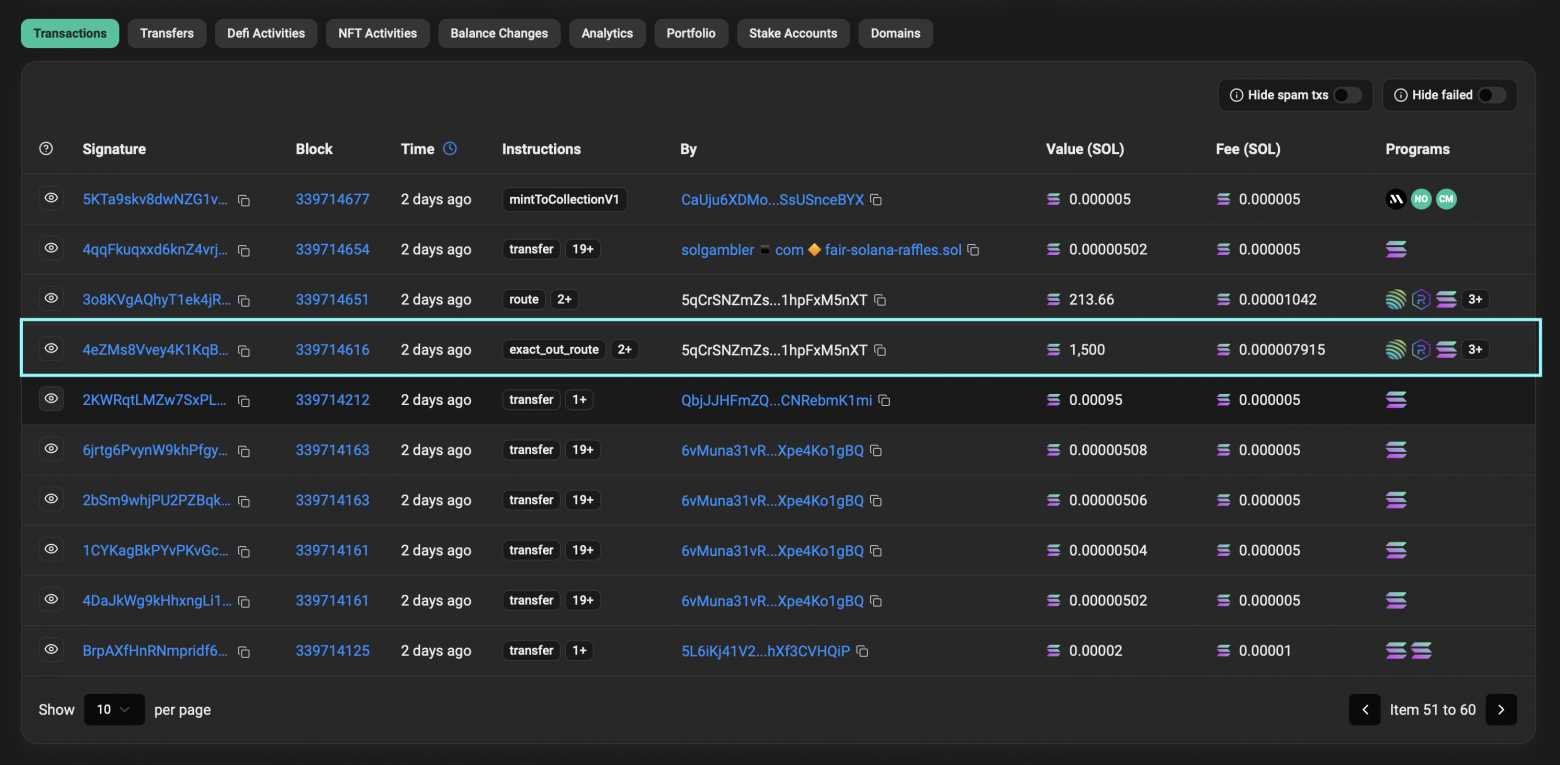
Task: Enable the Hide failed switch
Action: (x=1491, y=95)
